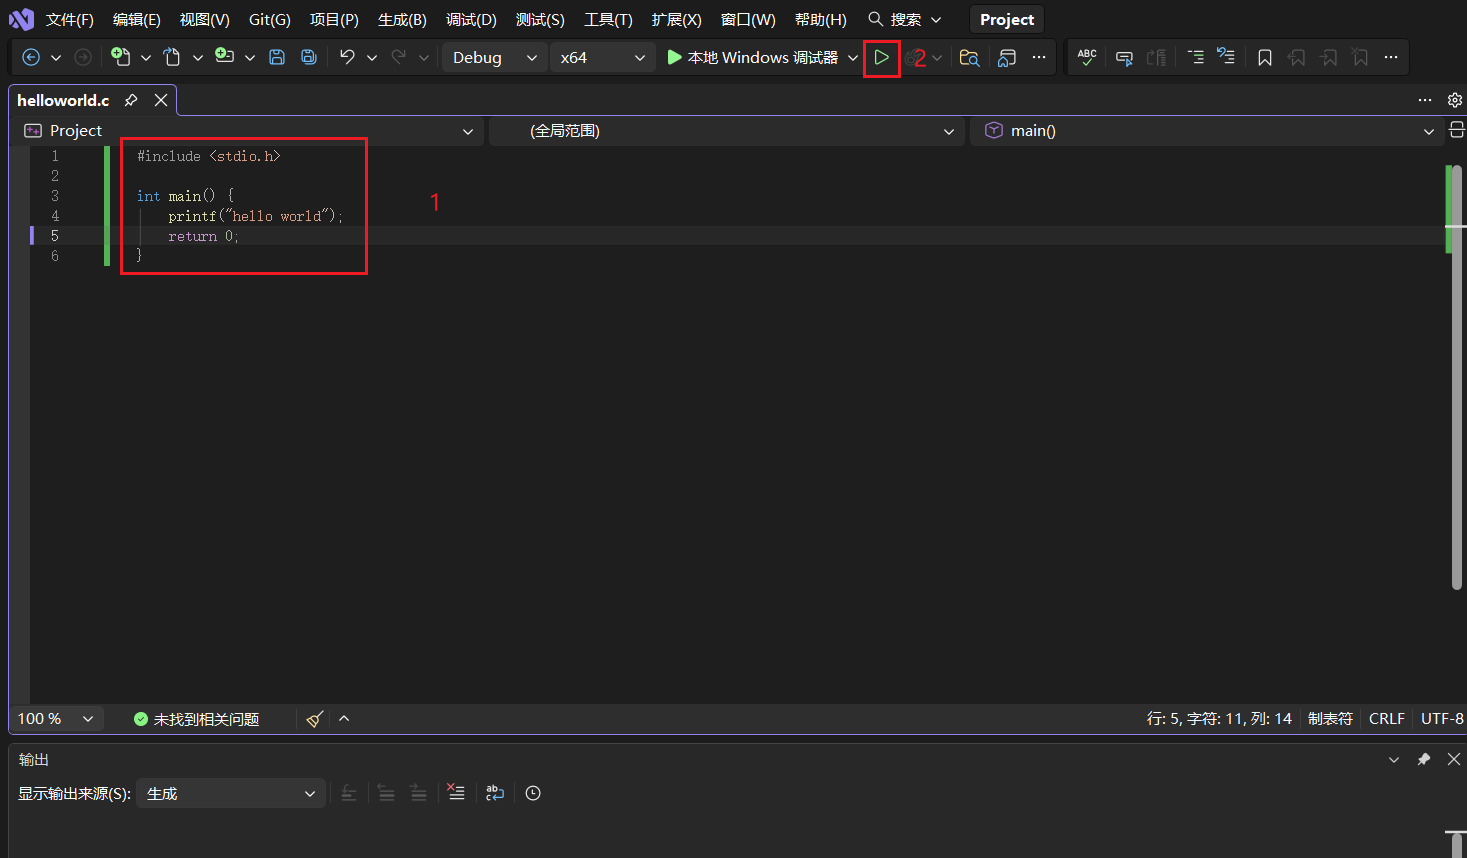Image resolution: width=1467 pixels, height=858 pixels.
Task: Open the Project scope dropdown
Action: tap(248, 131)
